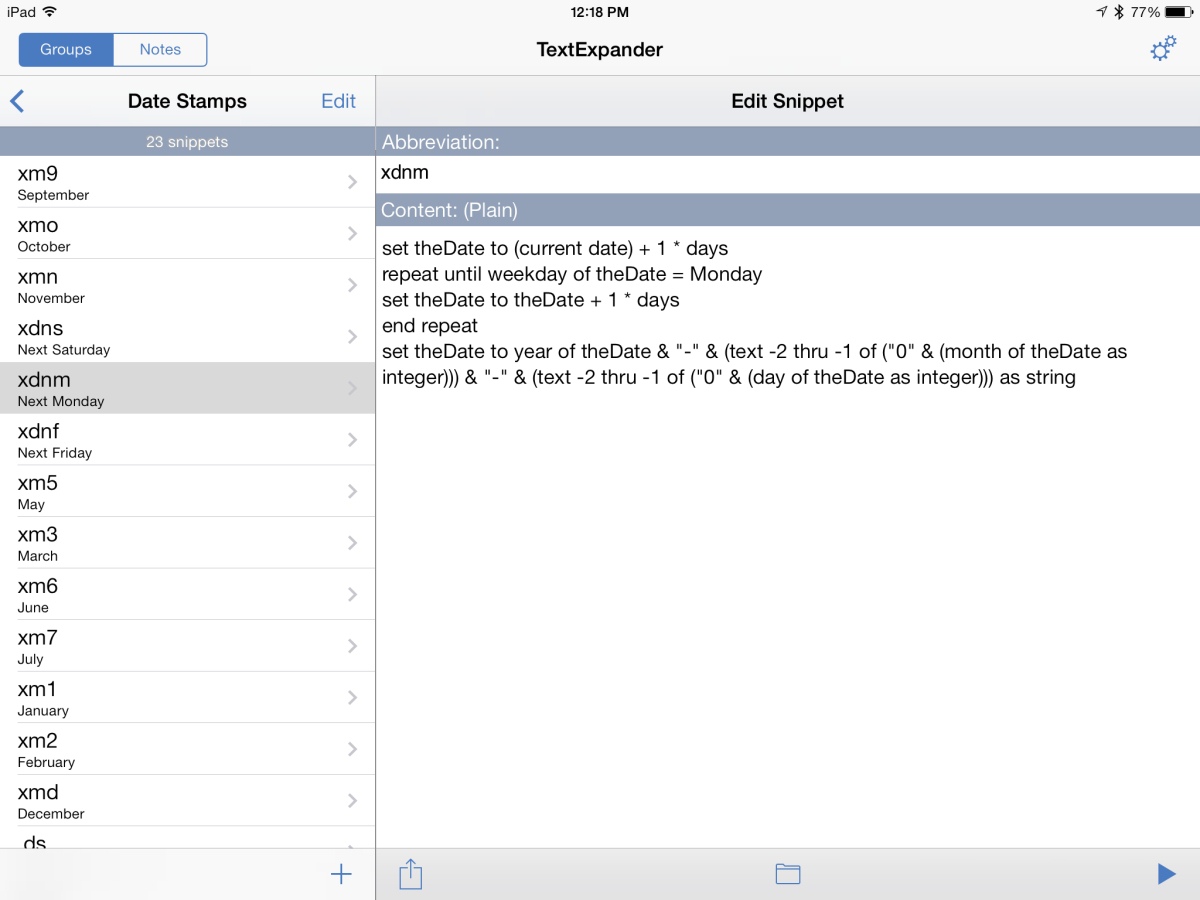
Task: Open the xdns Next Saturday snippet
Action: 188,337
